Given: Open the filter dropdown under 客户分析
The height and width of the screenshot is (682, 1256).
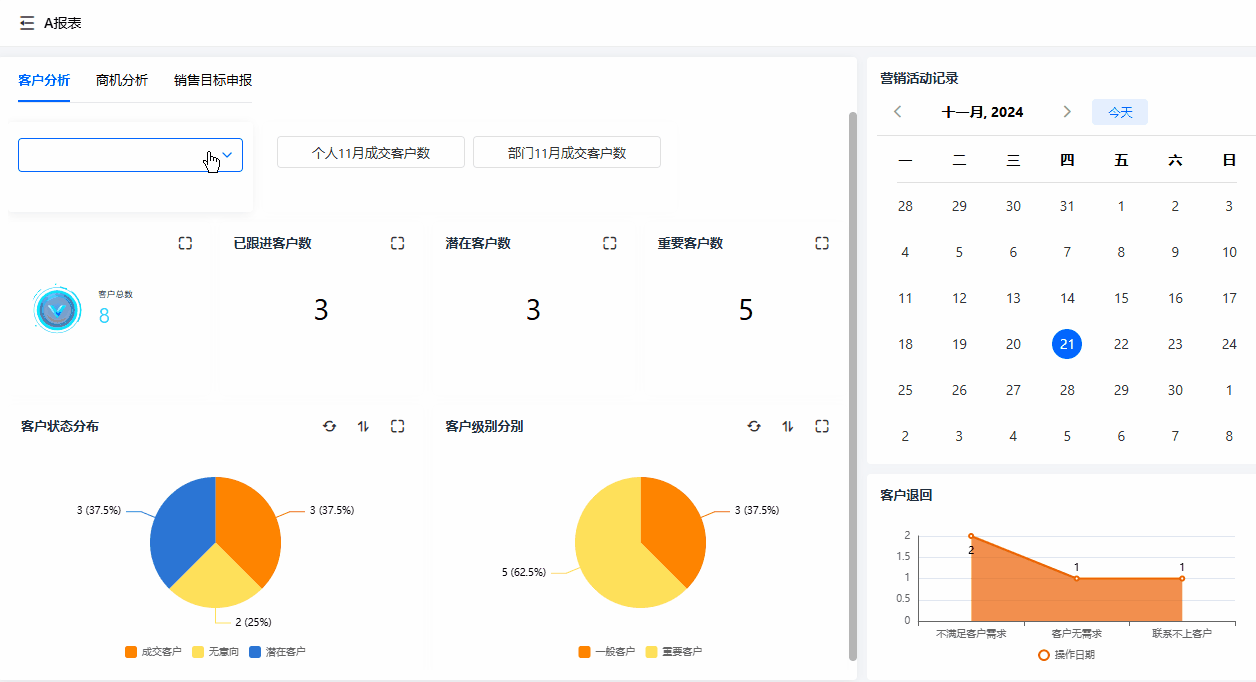Looking at the screenshot, I should click(130, 155).
